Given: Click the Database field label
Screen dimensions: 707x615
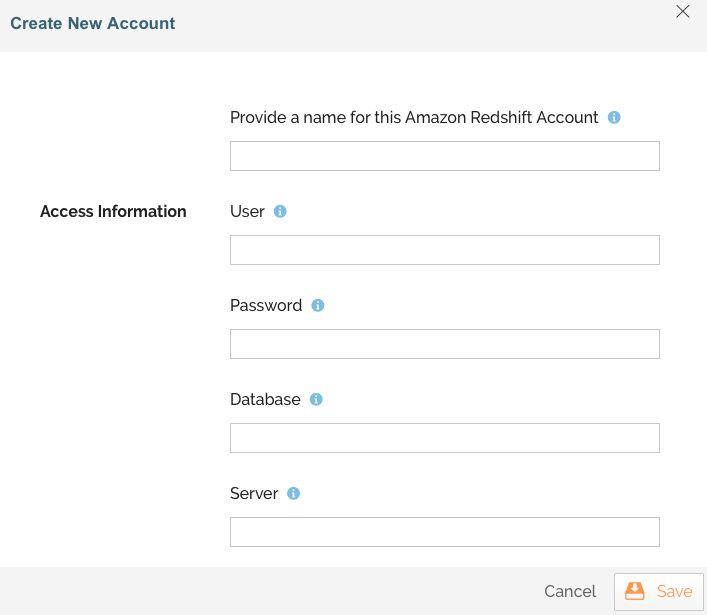Looking at the screenshot, I should [265, 399].
